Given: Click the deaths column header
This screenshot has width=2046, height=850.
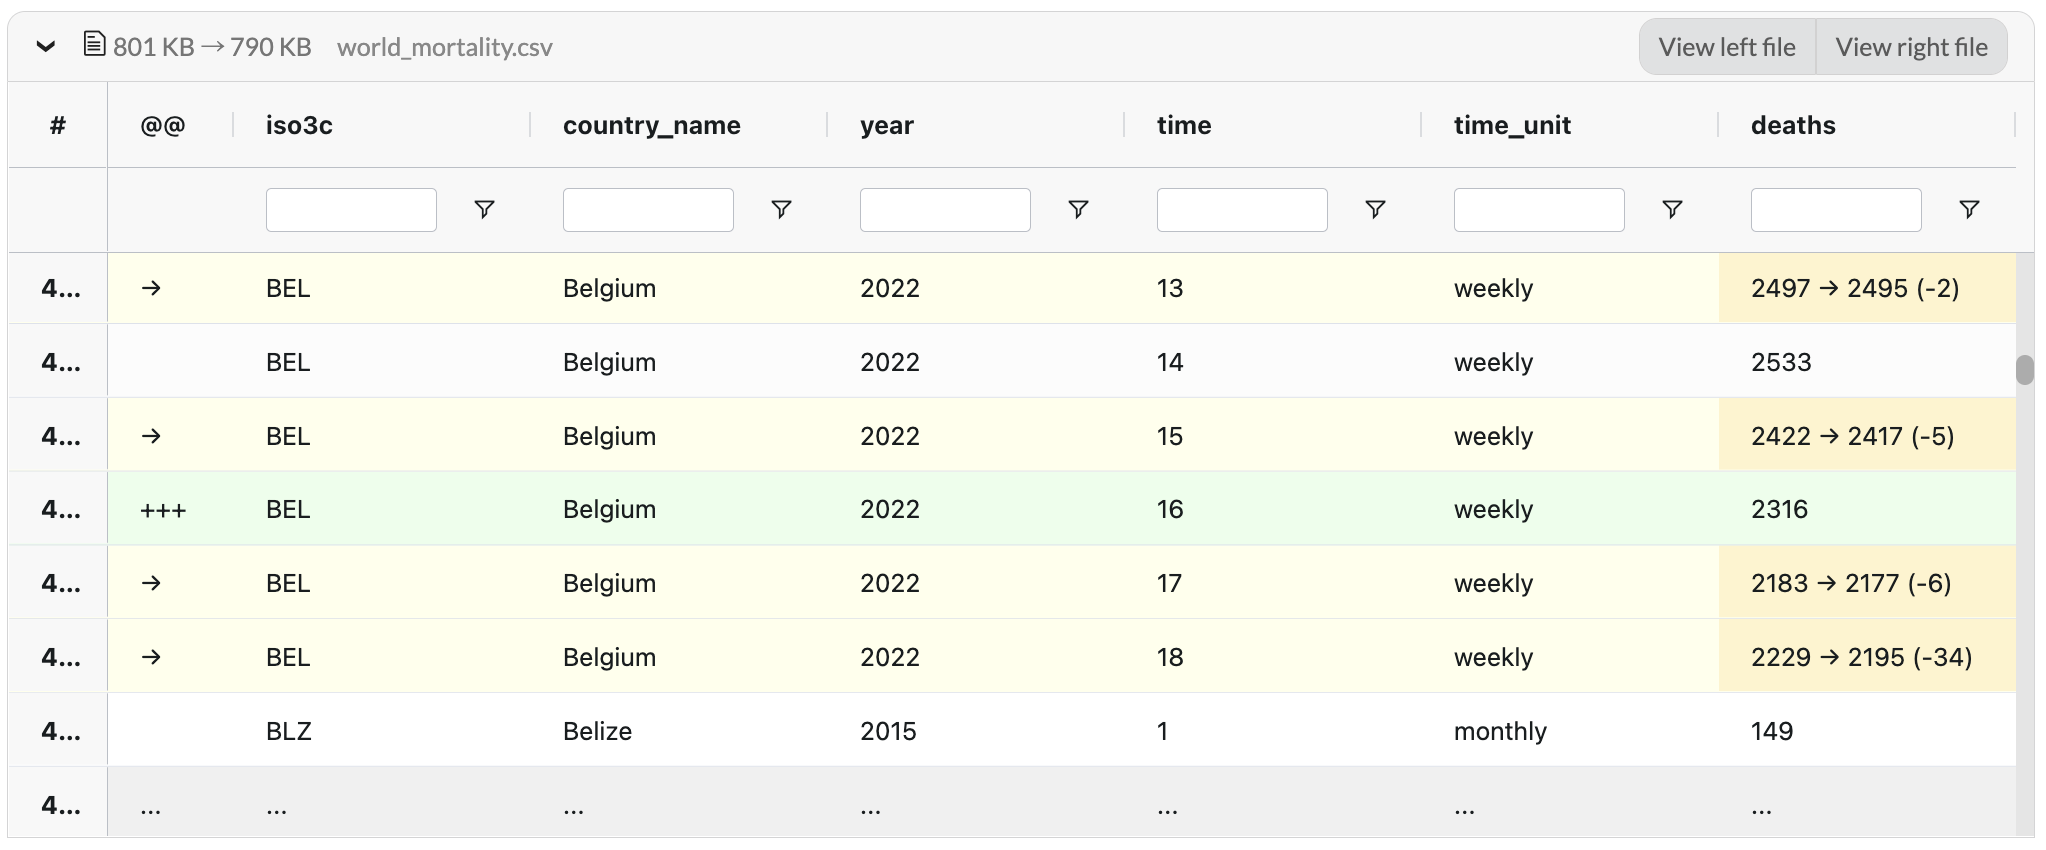Looking at the screenshot, I should pyautogui.click(x=1791, y=124).
